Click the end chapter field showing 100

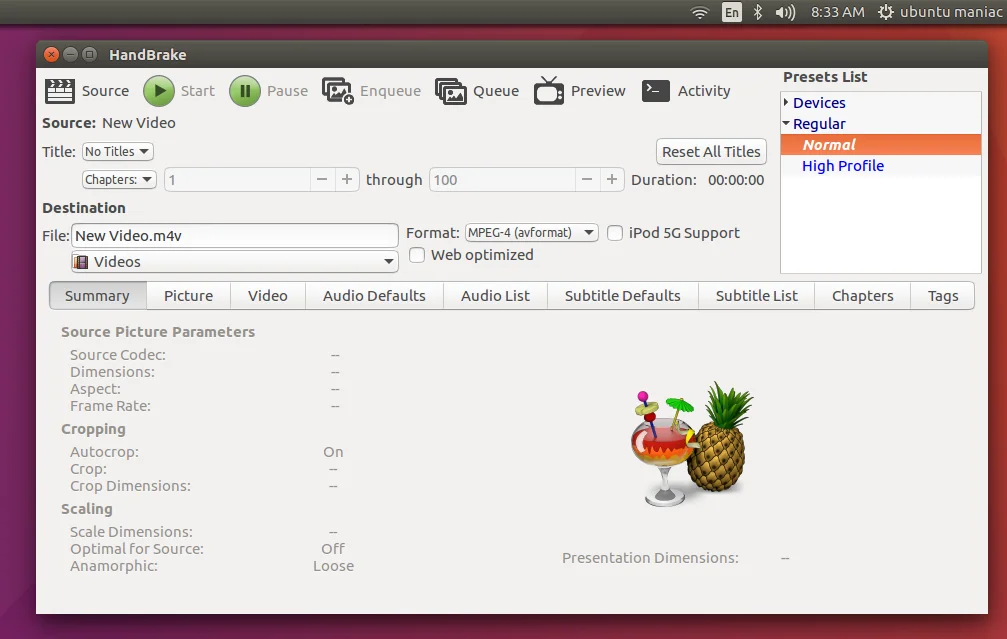coord(502,180)
